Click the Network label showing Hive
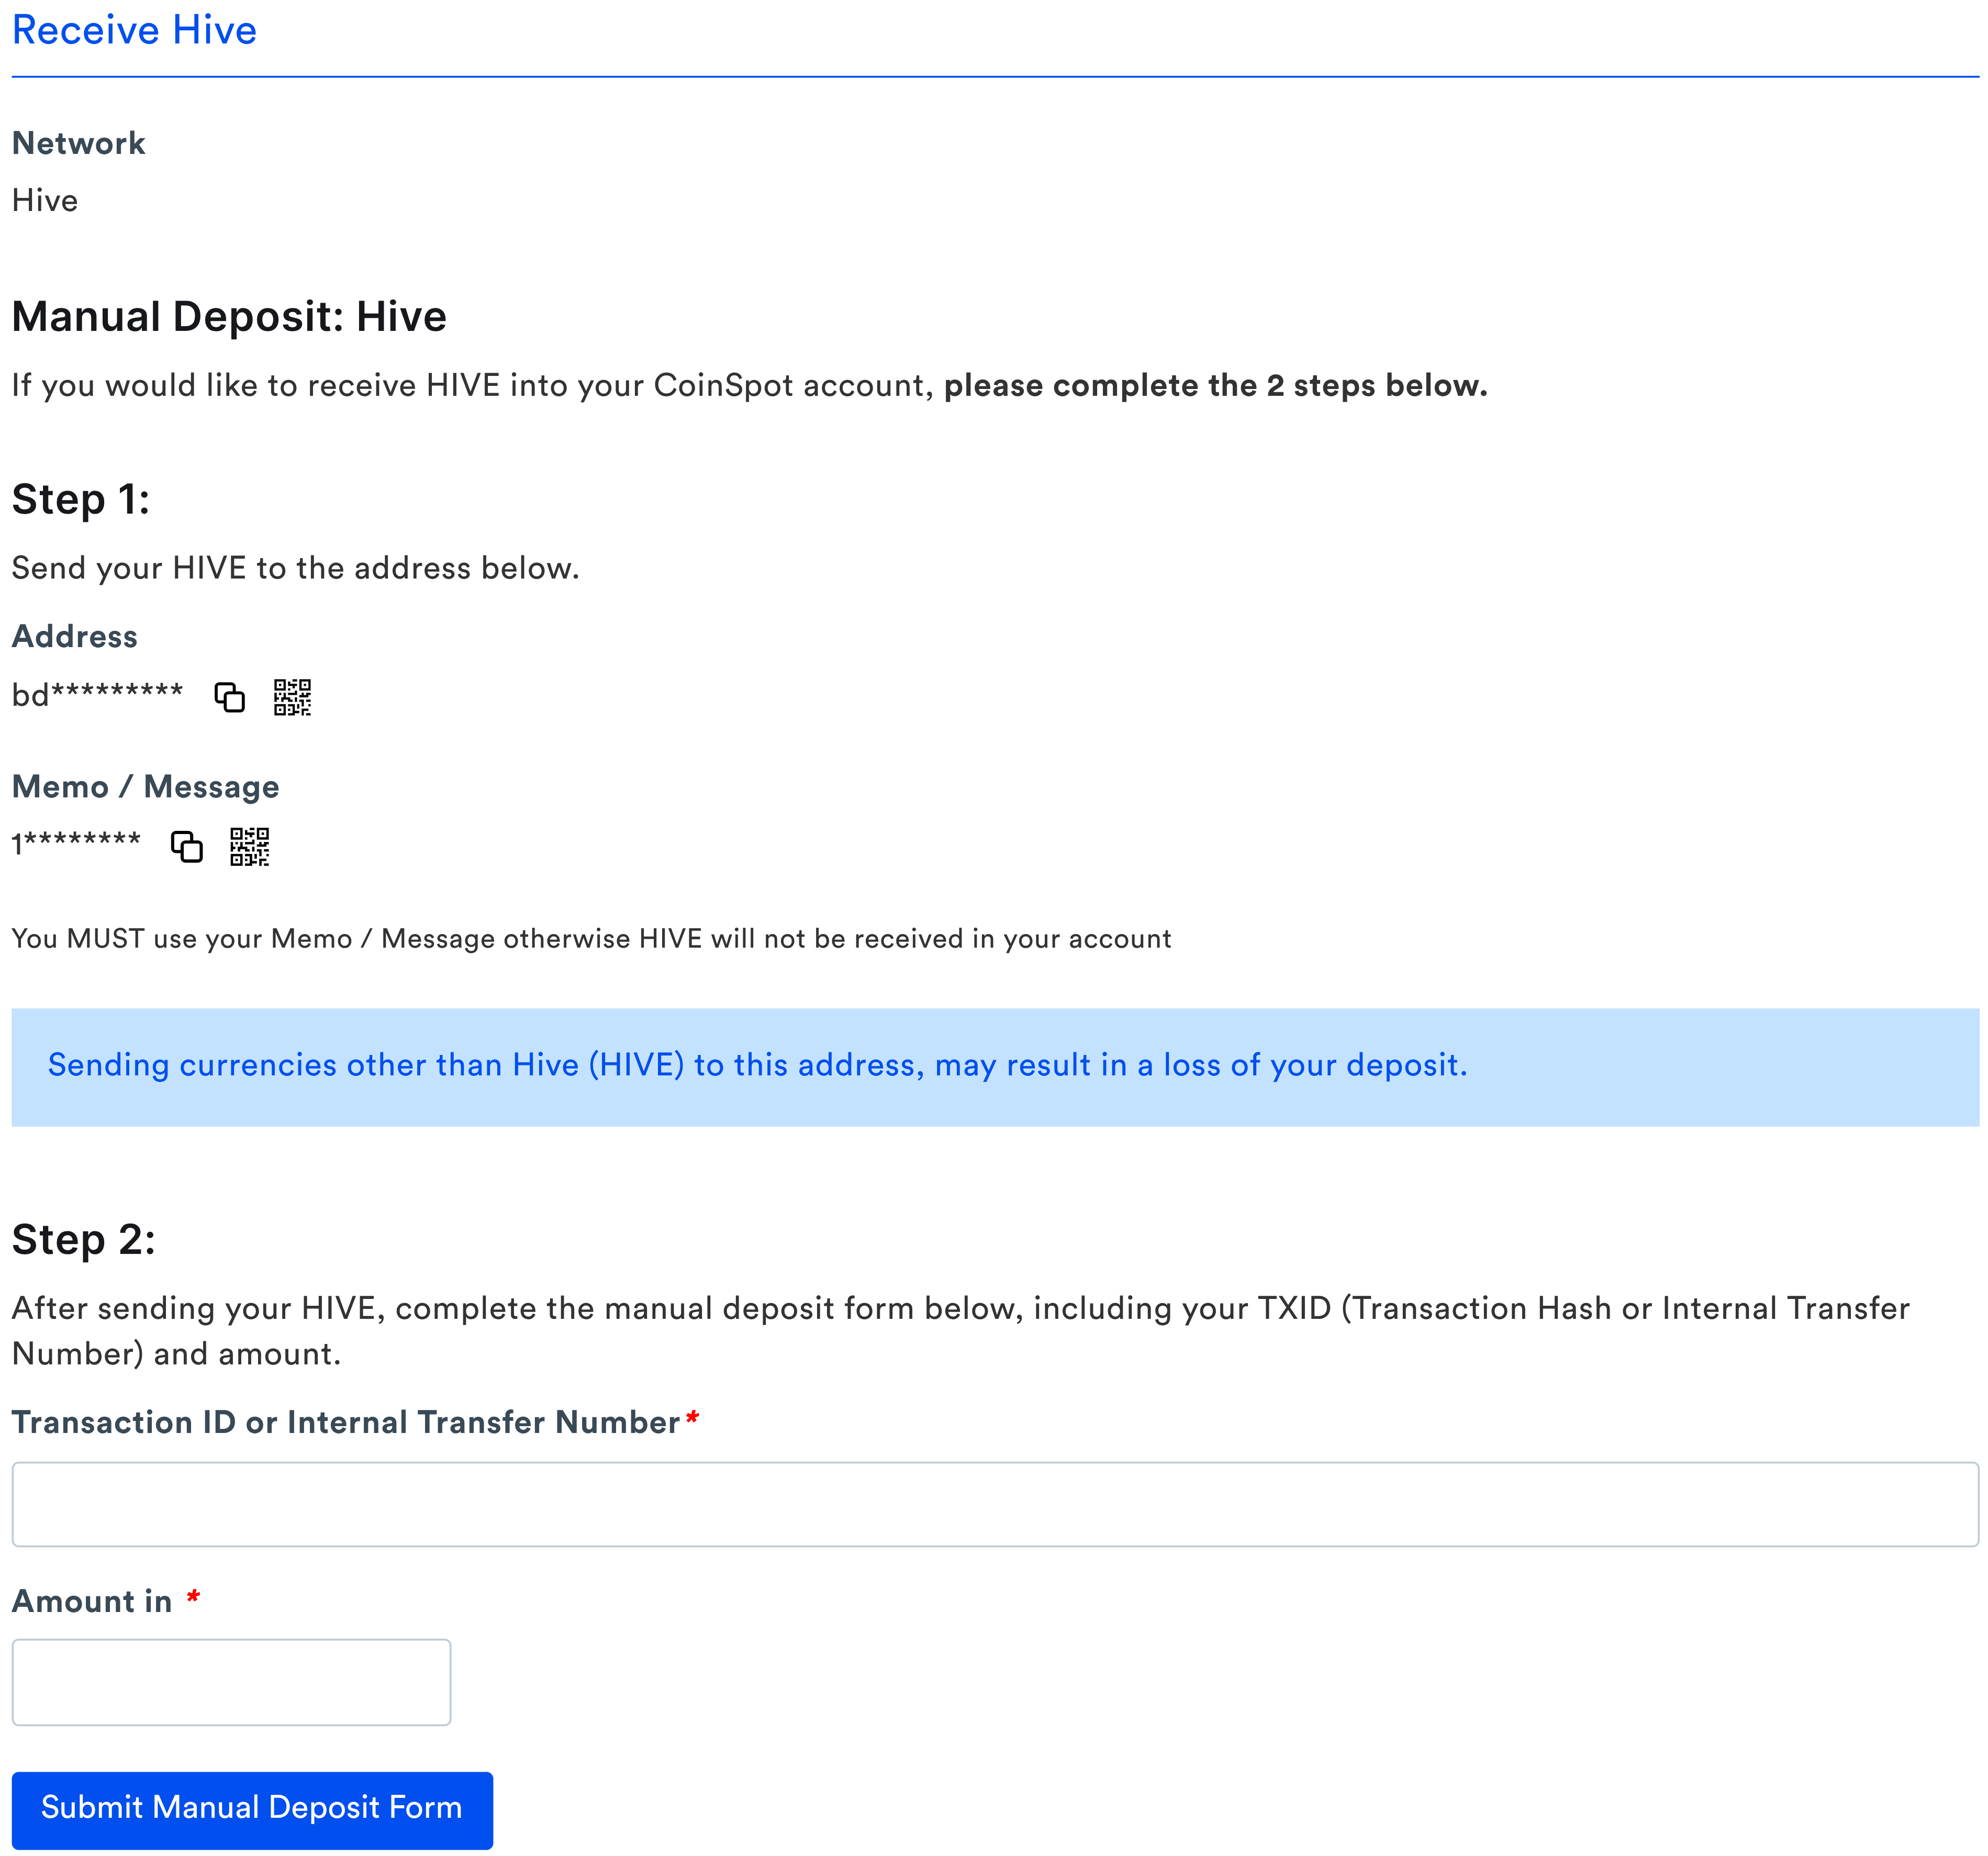Screen dimensions: 1988x1856 click(x=79, y=143)
